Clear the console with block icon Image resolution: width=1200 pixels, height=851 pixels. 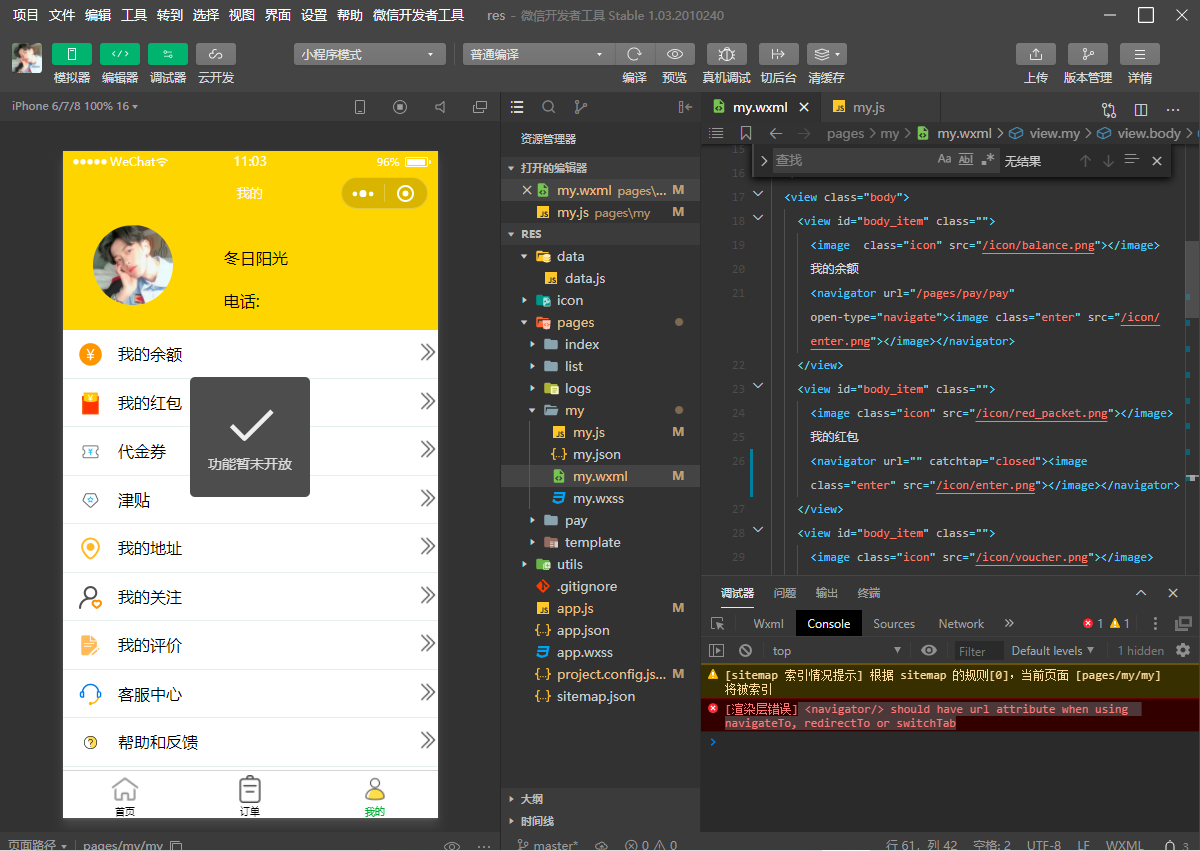click(x=745, y=650)
